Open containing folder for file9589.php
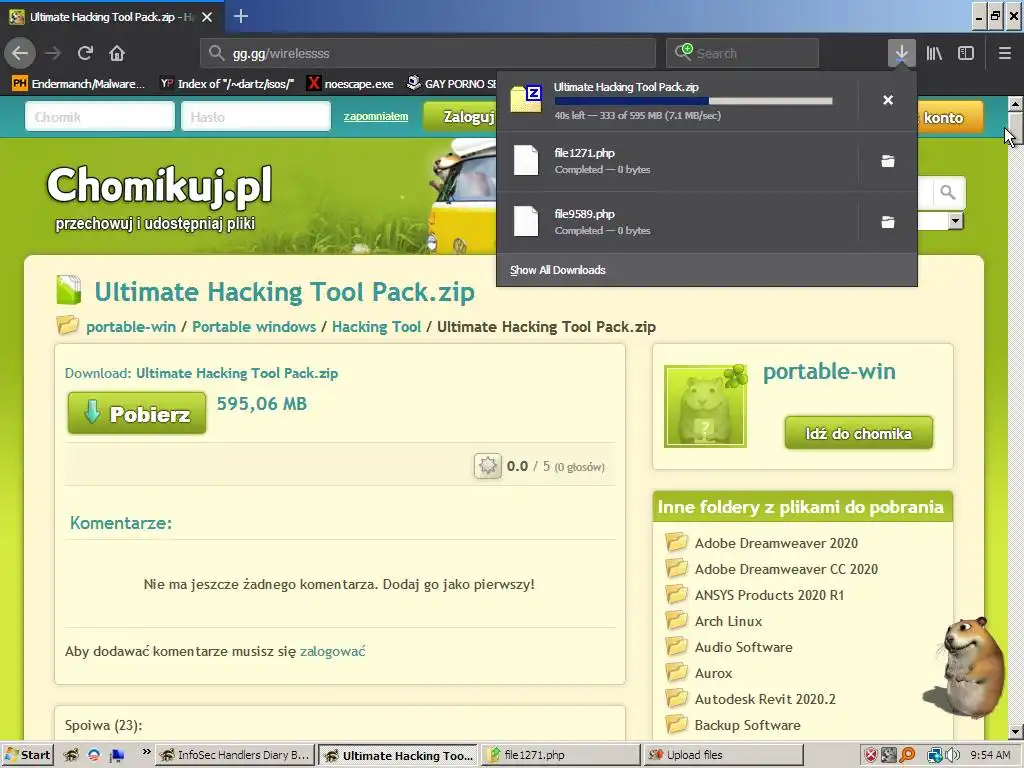This screenshot has width=1024, height=768. point(888,222)
